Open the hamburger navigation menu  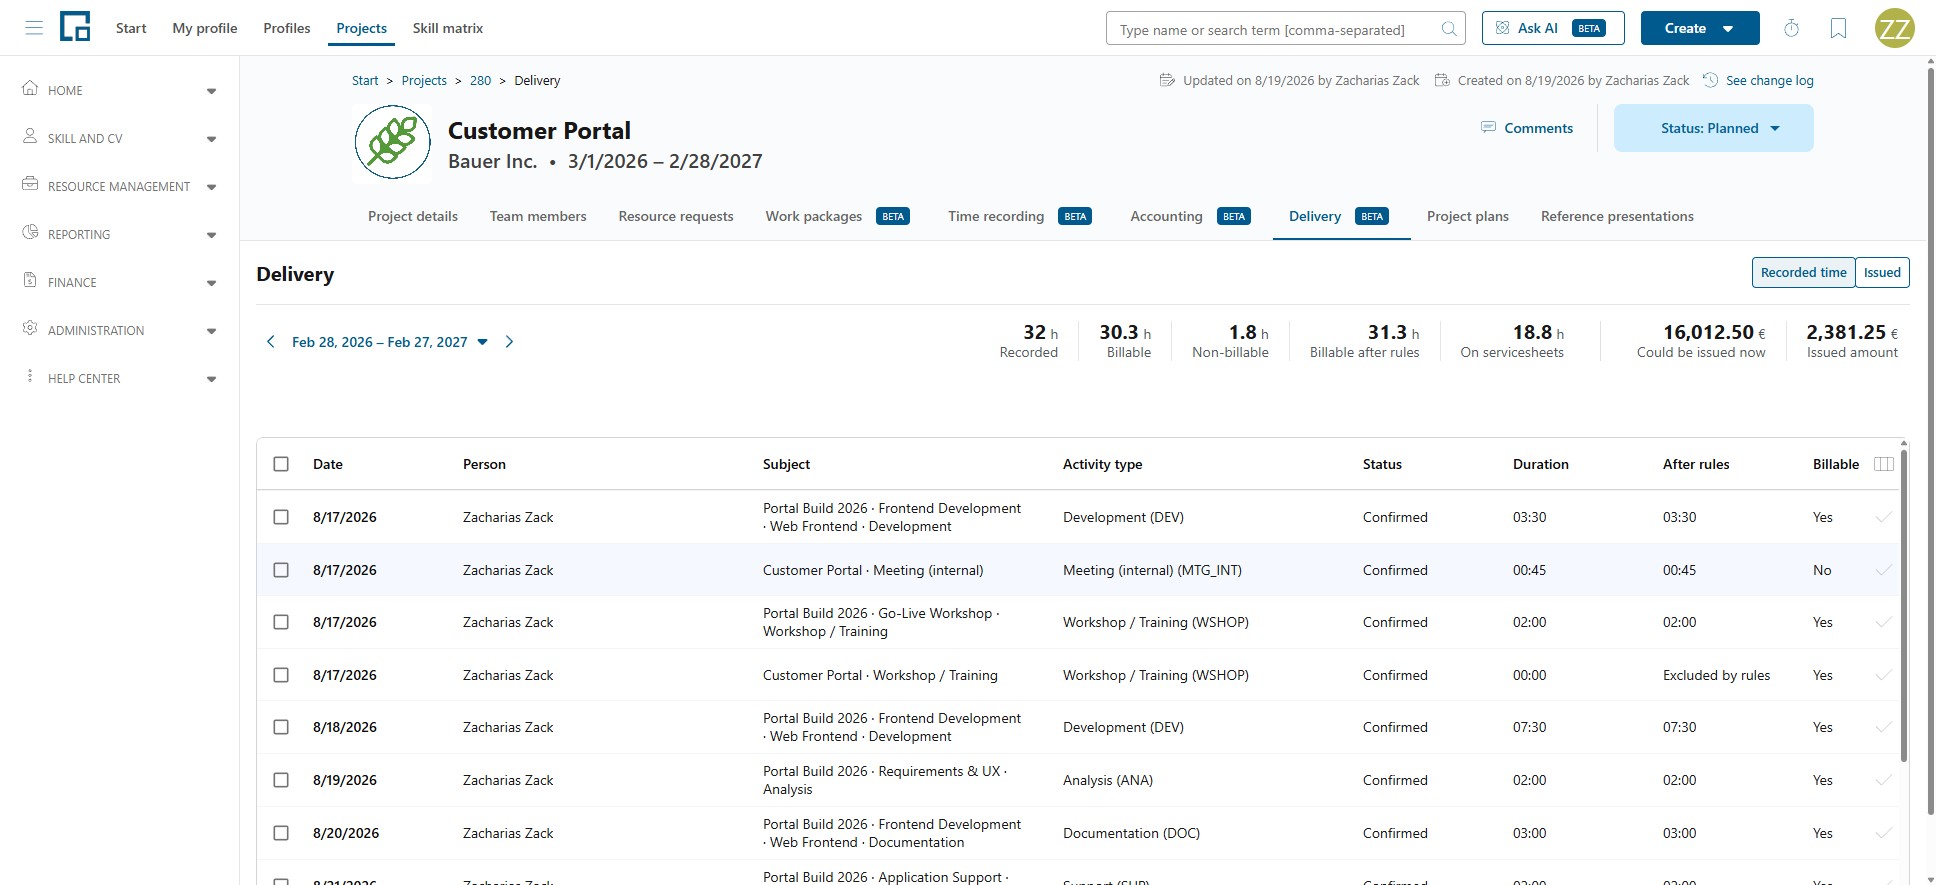pos(34,28)
